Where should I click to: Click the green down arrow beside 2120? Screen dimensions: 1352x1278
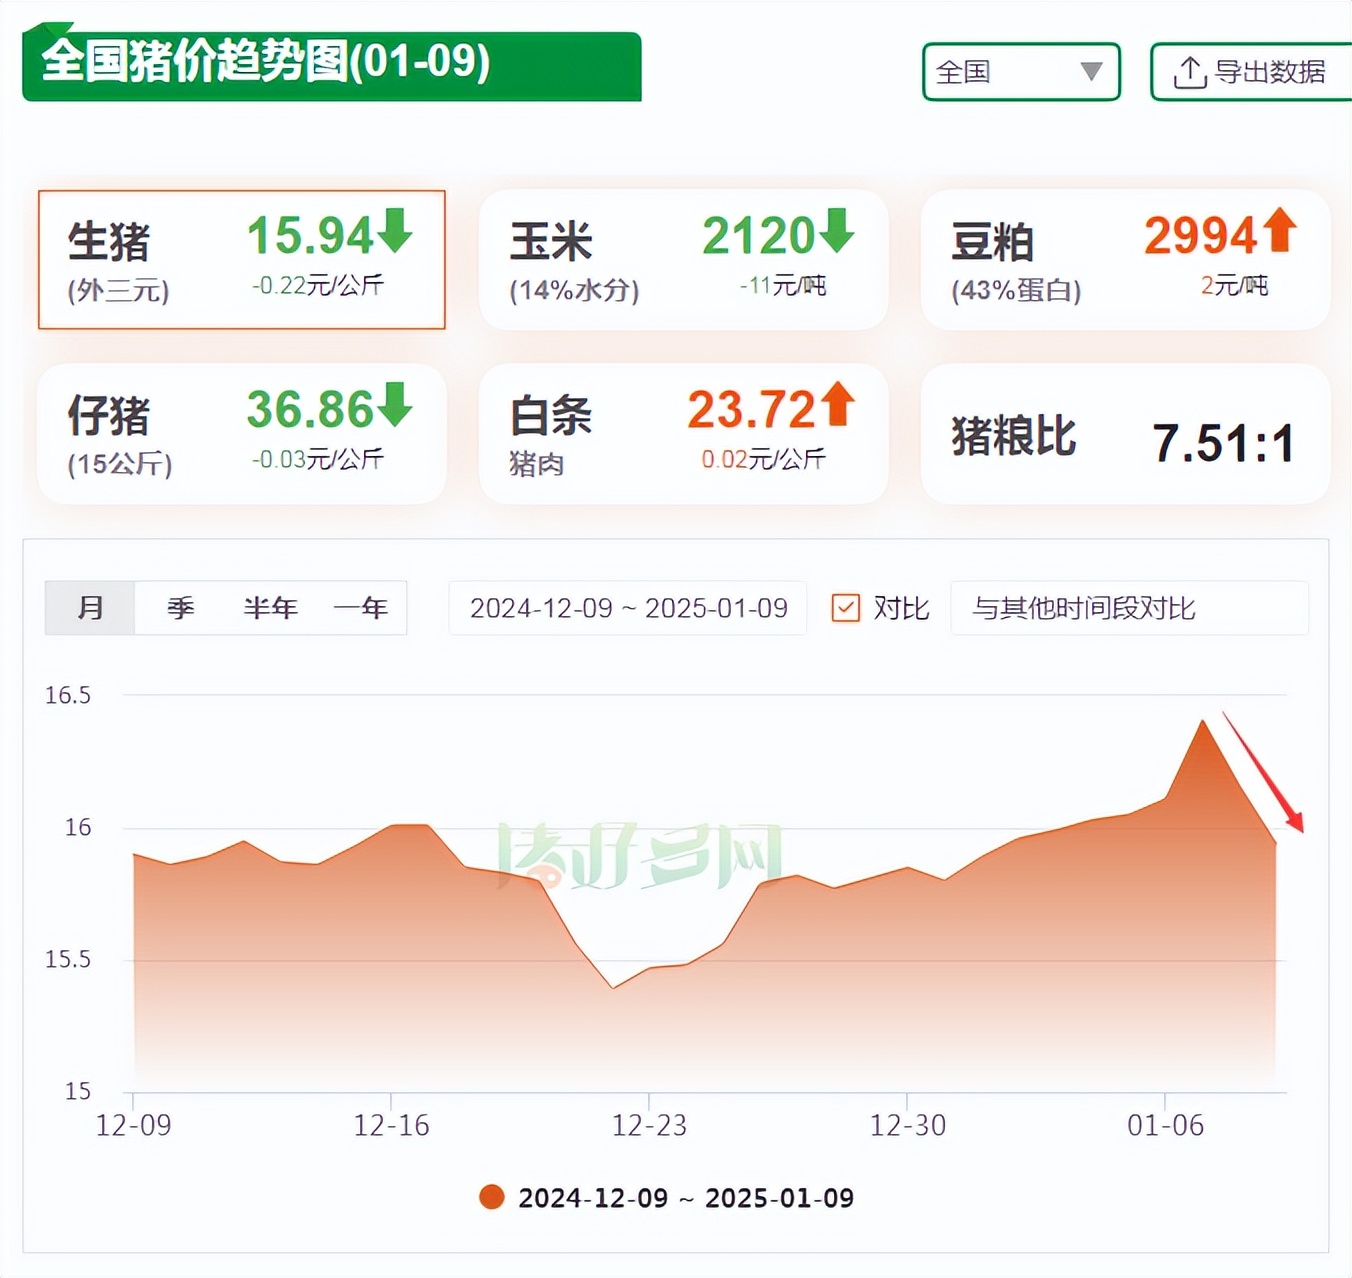coord(837,230)
